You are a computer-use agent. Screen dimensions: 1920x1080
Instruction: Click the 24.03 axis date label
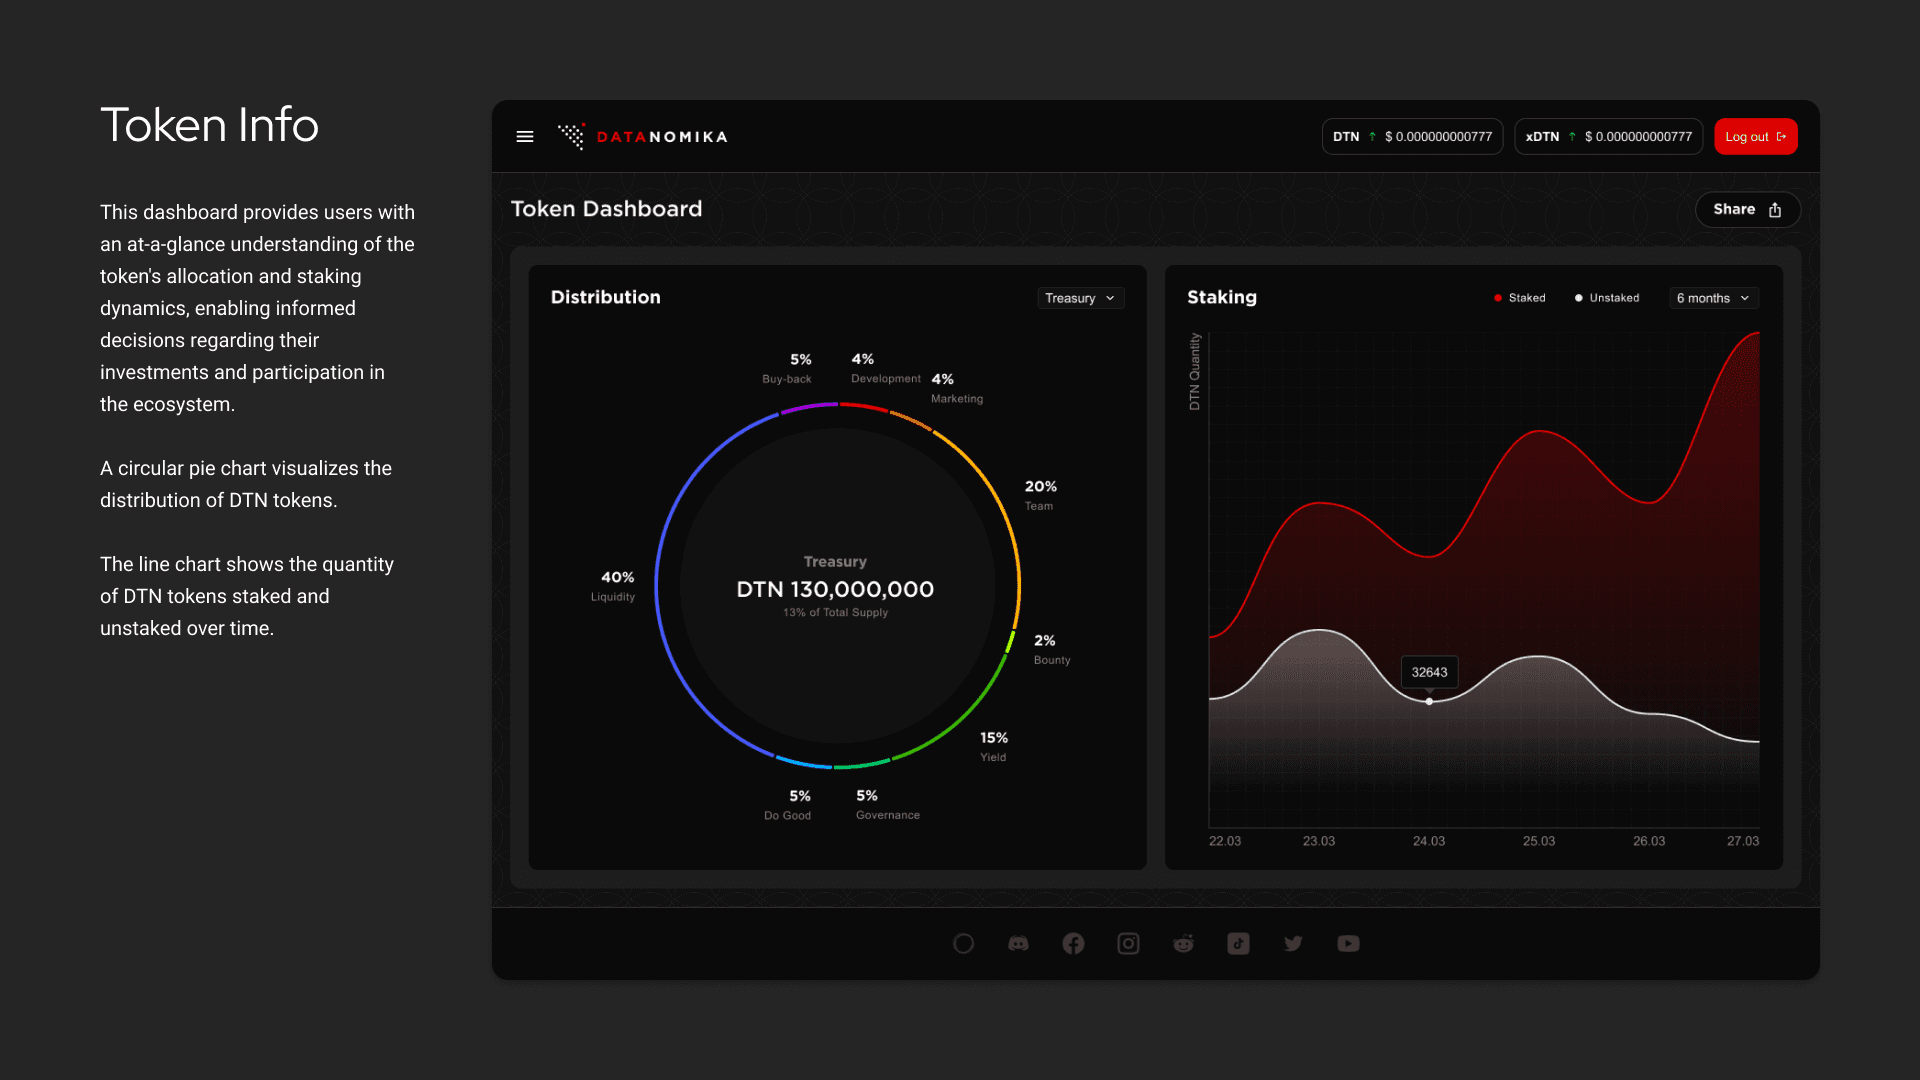click(x=1428, y=841)
